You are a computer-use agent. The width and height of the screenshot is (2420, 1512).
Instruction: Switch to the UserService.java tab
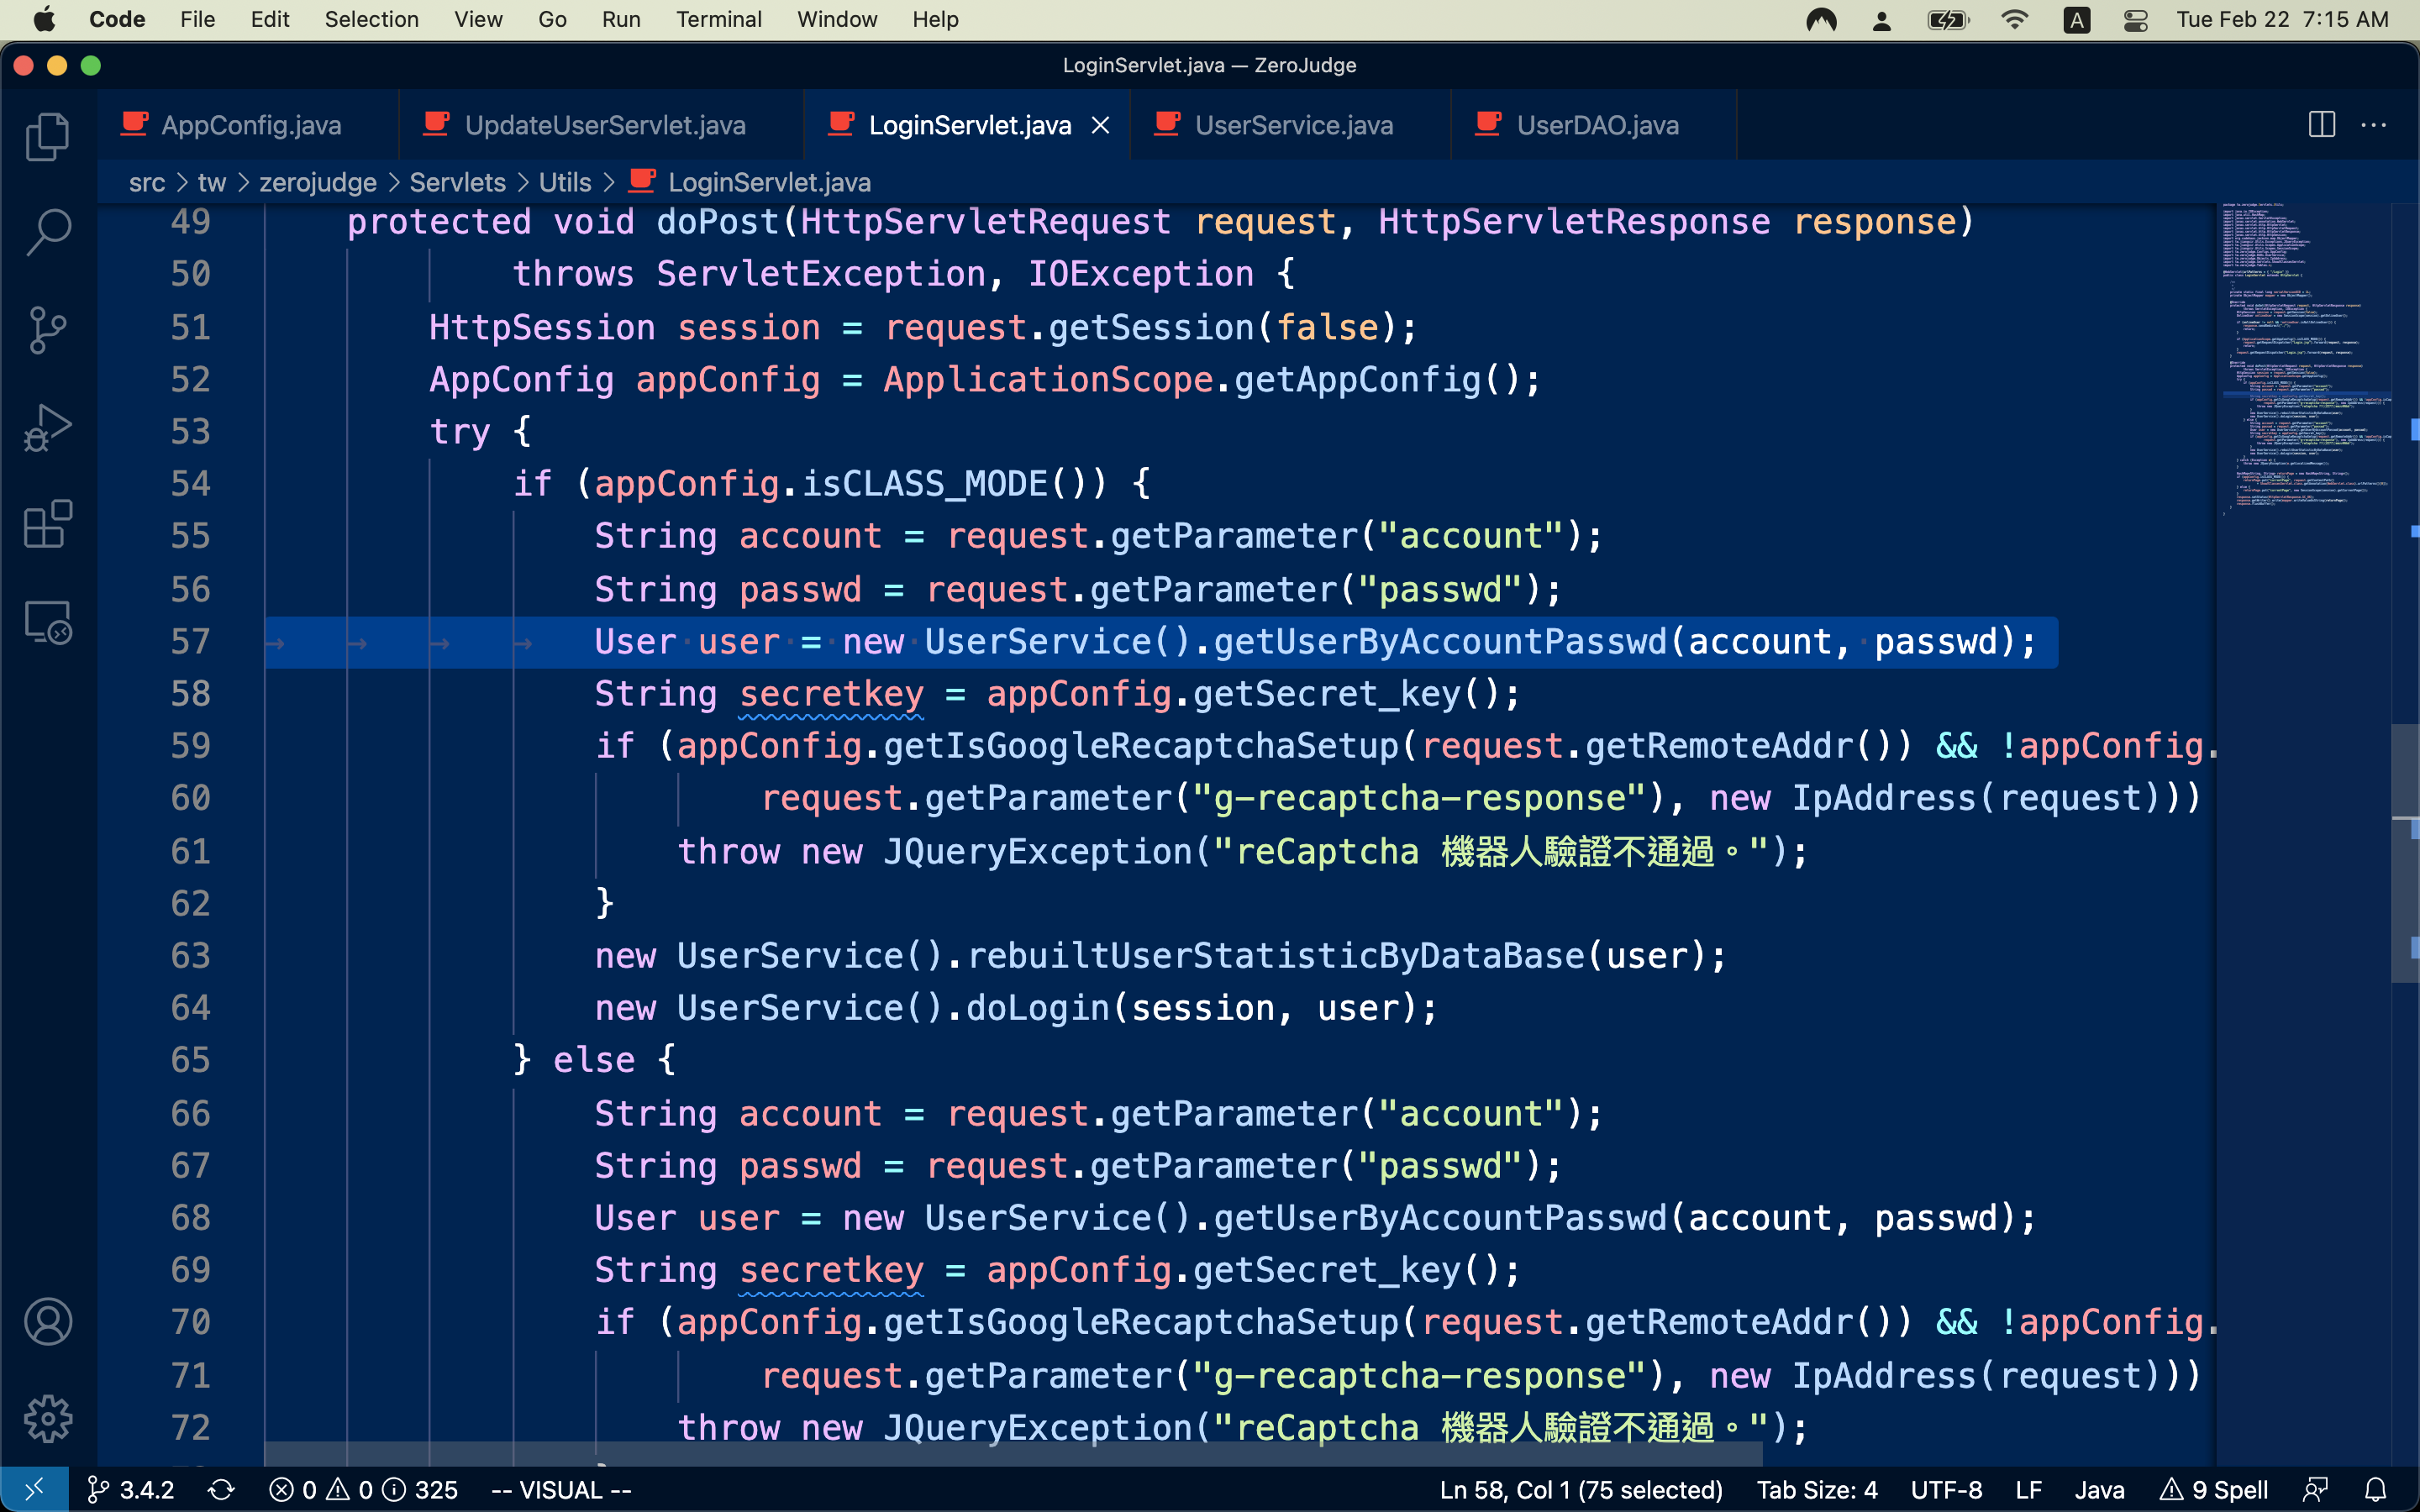(1290, 125)
